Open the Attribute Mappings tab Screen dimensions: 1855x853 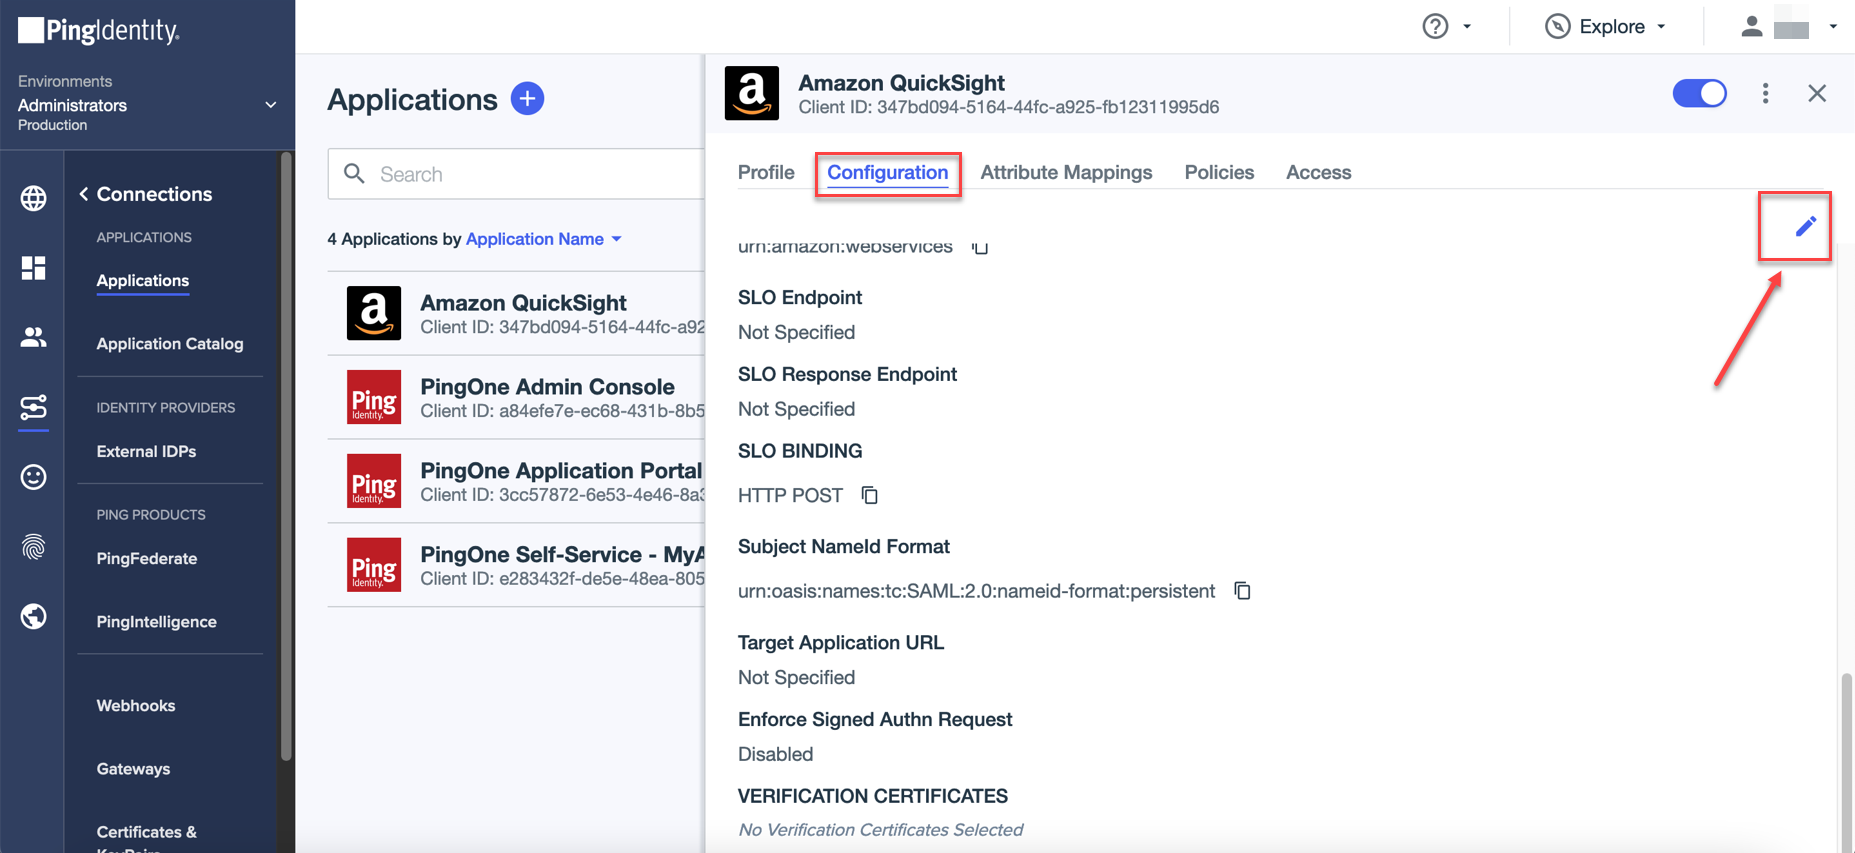(x=1066, y=172)
